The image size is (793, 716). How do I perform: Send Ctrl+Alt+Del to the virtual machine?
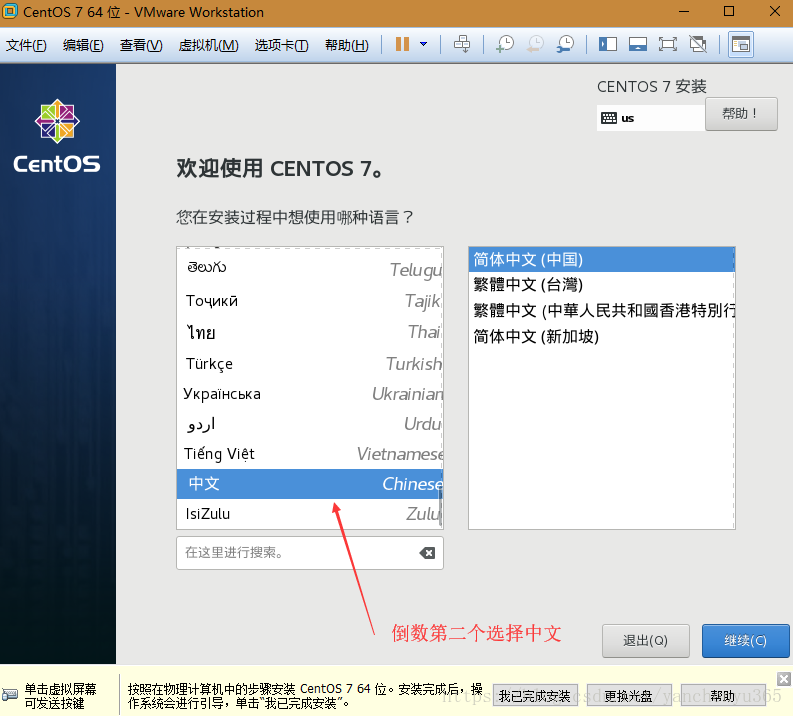coord(462,44)
